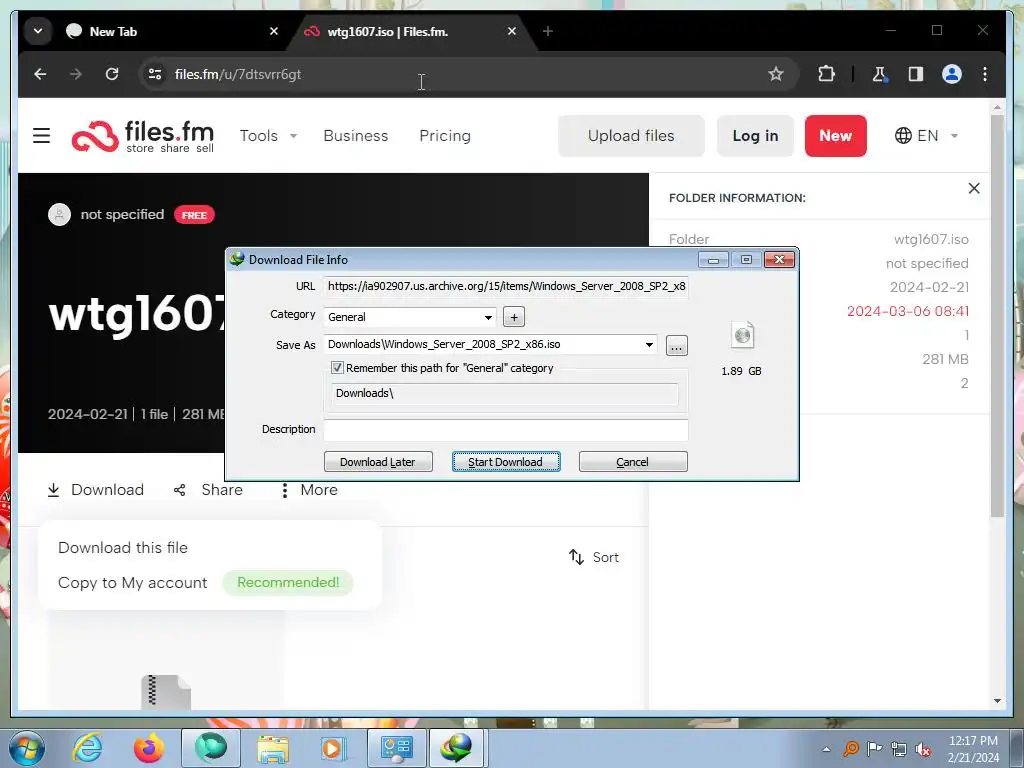Cancel the Download File Info dialog
Viewport: 1024px width, 768px height.
pyautogui.click(x=633, y=462)
